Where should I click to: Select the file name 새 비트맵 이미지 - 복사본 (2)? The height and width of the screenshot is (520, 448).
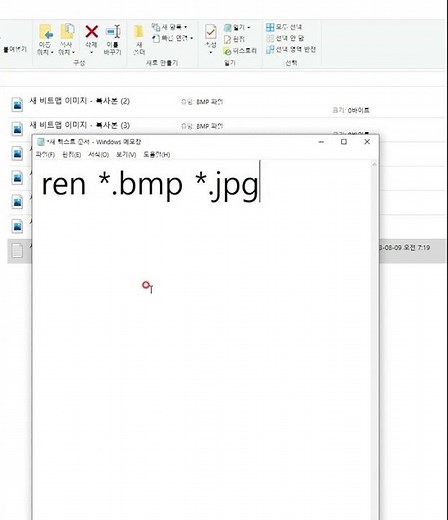click(80, 101)
